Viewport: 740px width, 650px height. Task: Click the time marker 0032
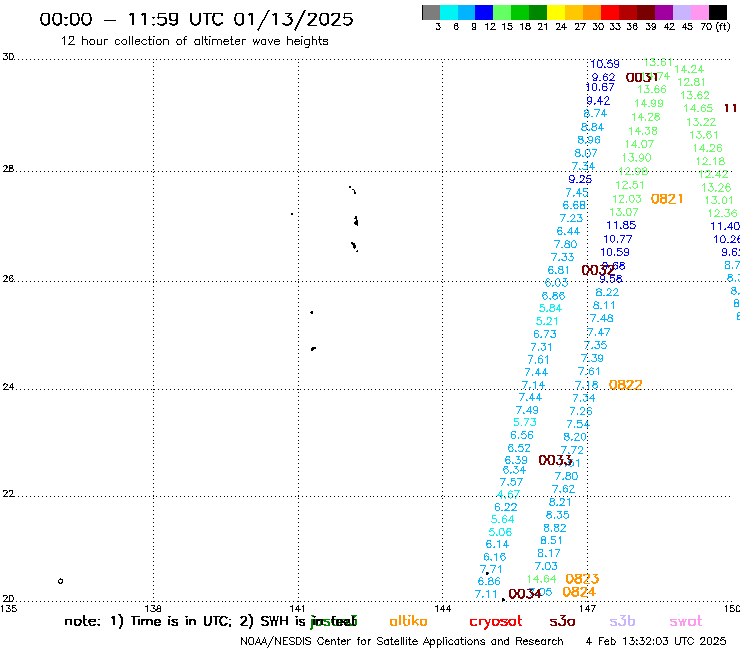[x=597, y=270]
